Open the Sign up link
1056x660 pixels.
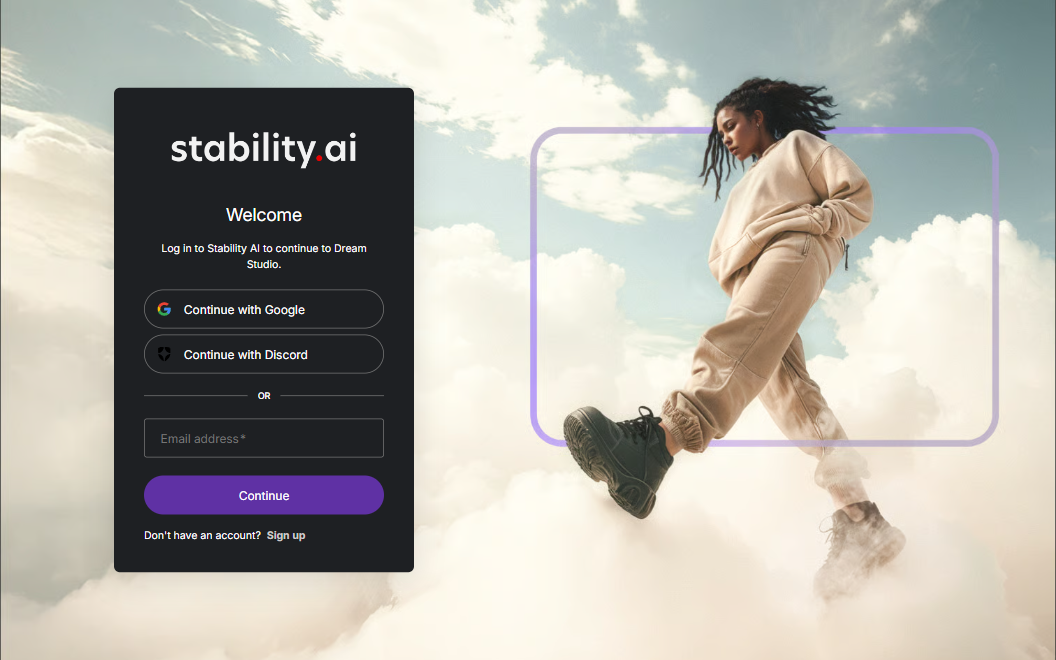coord(286,535)
